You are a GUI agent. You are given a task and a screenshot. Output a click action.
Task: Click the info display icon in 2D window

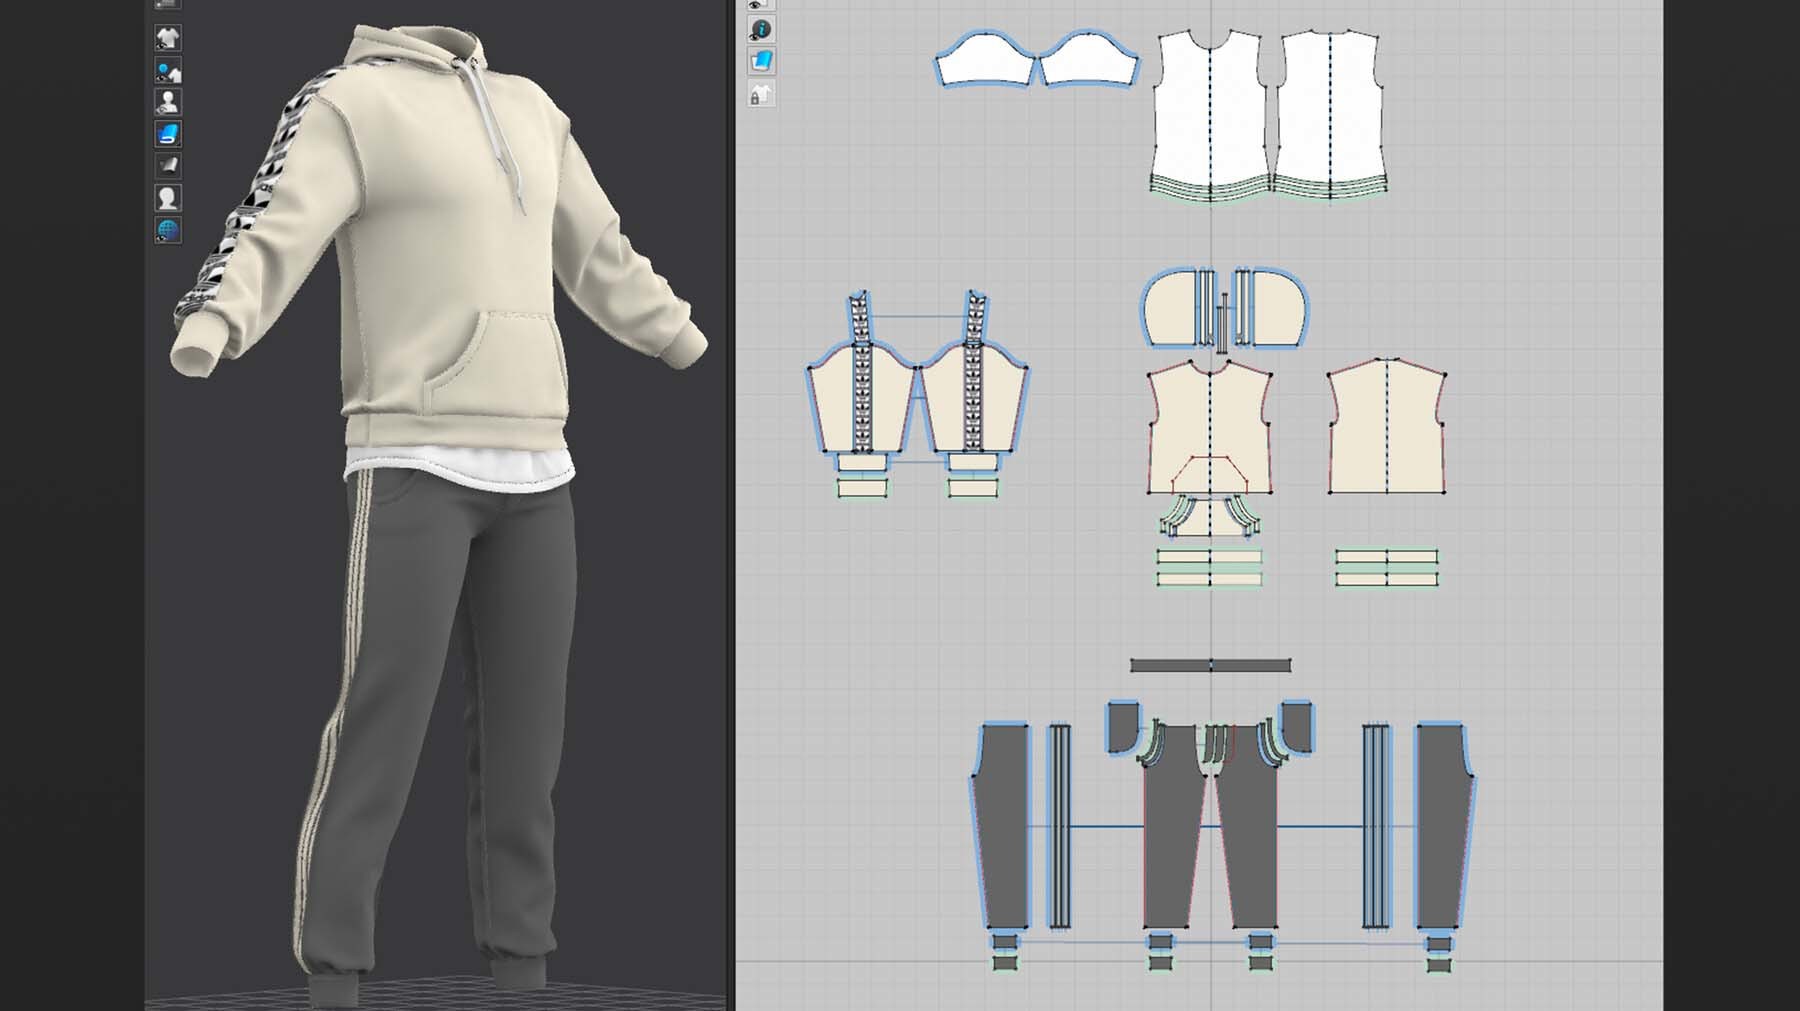point(761,30)
